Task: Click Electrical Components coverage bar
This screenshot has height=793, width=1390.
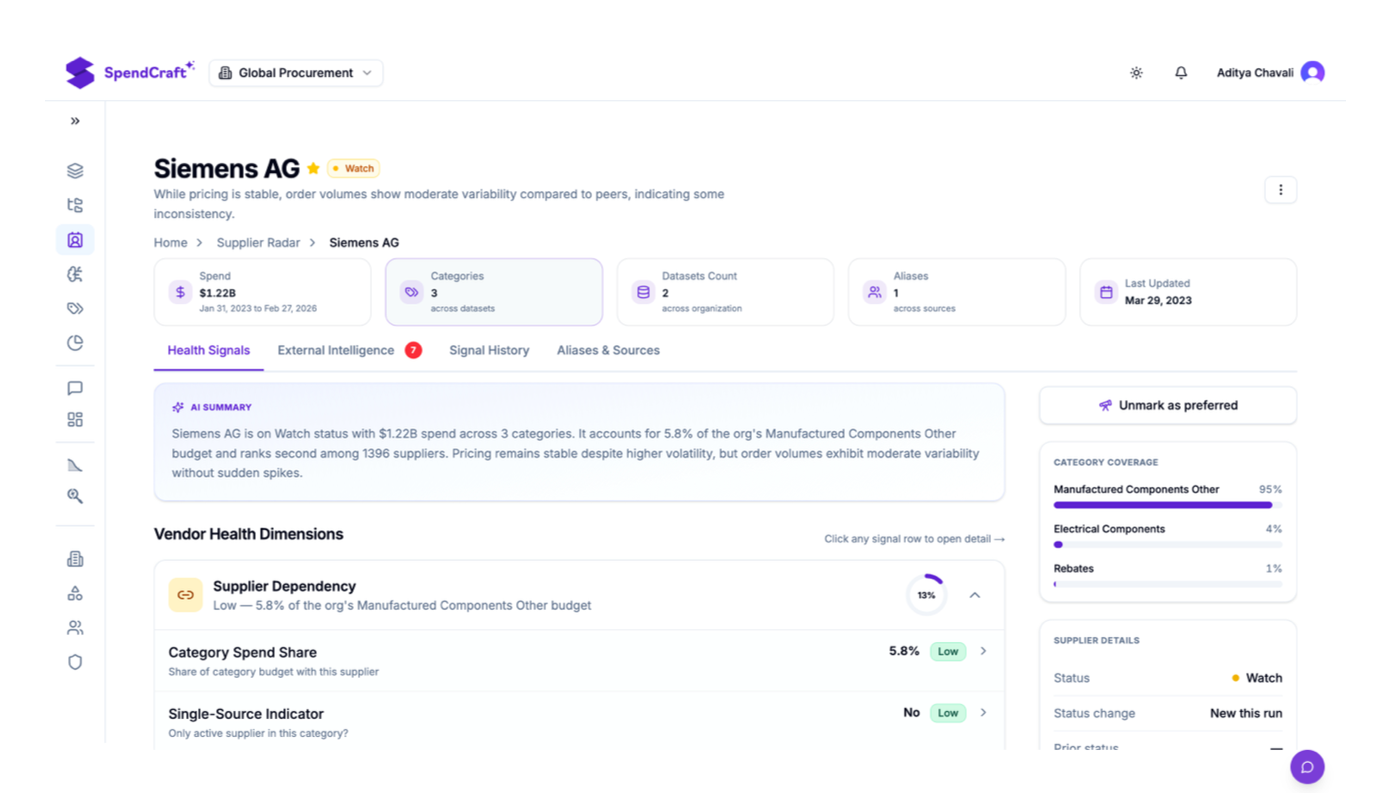Action: [x=1168, y=545]
